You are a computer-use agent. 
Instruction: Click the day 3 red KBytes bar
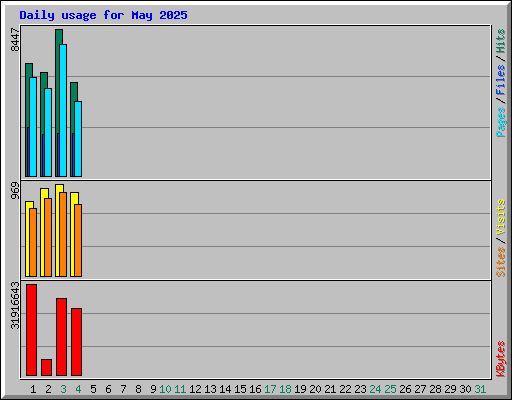(61, 337)
